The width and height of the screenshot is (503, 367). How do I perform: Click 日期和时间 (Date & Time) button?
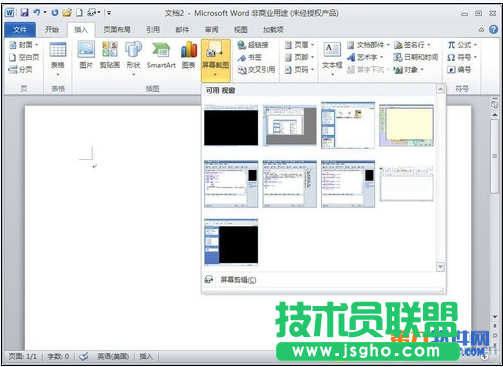pos(416,57)
